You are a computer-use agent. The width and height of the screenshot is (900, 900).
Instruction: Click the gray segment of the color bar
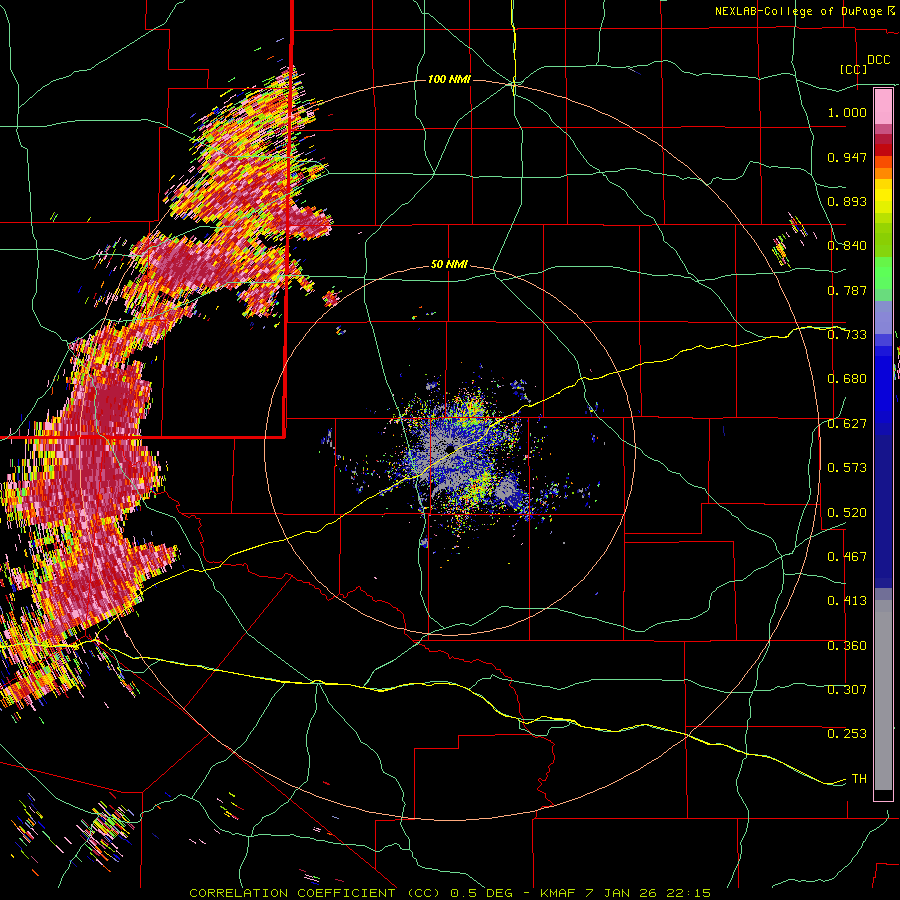(883, 695)
